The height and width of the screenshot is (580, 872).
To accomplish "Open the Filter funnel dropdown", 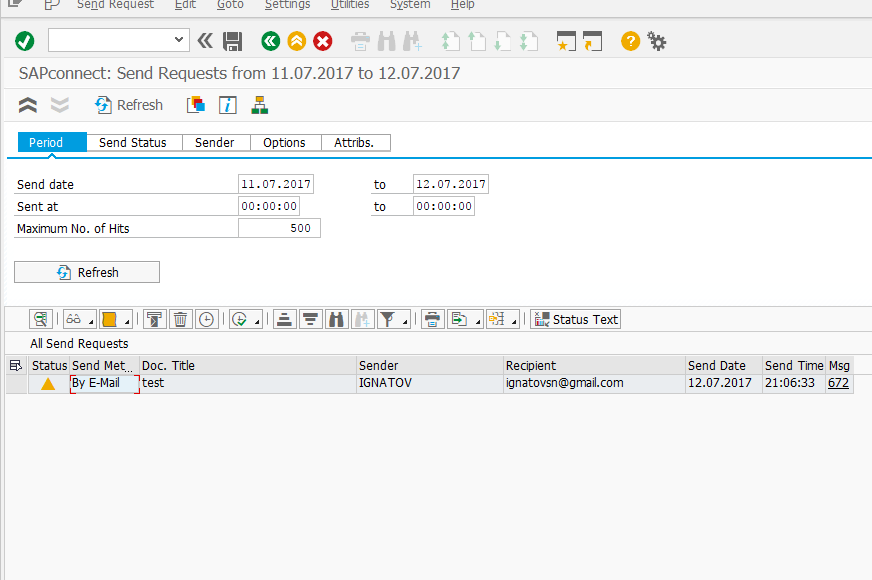I will click(394, 319).
